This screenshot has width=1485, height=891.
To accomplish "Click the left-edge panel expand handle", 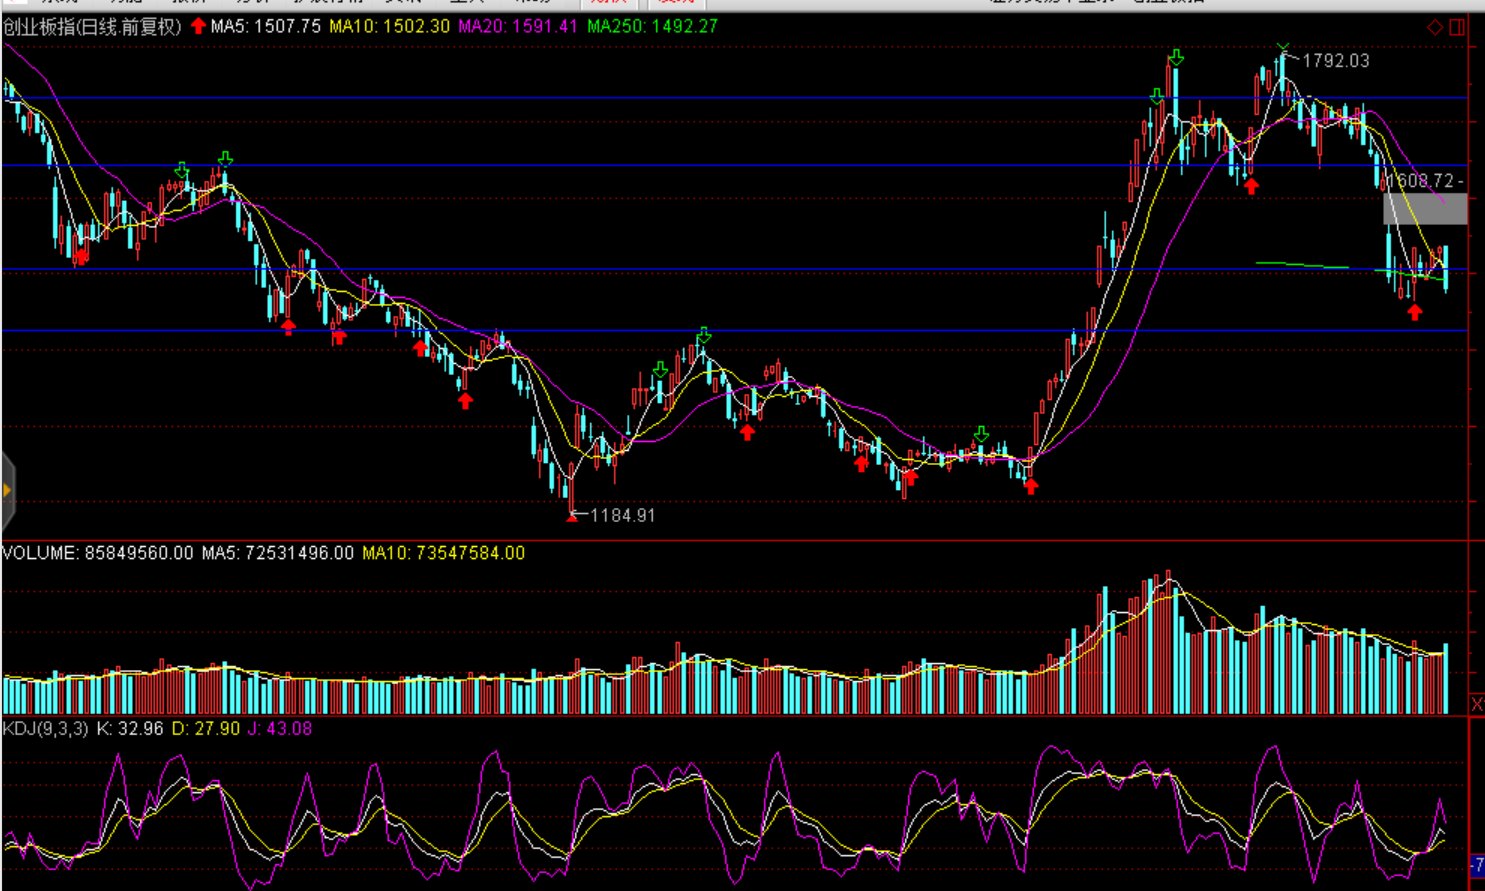I will click(x=7, y=490).
